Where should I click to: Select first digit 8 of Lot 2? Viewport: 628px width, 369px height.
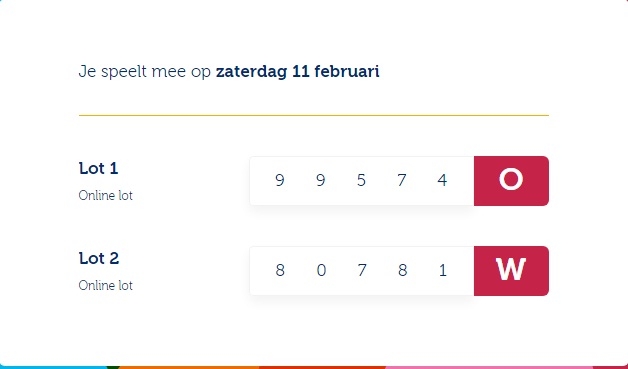280,270
